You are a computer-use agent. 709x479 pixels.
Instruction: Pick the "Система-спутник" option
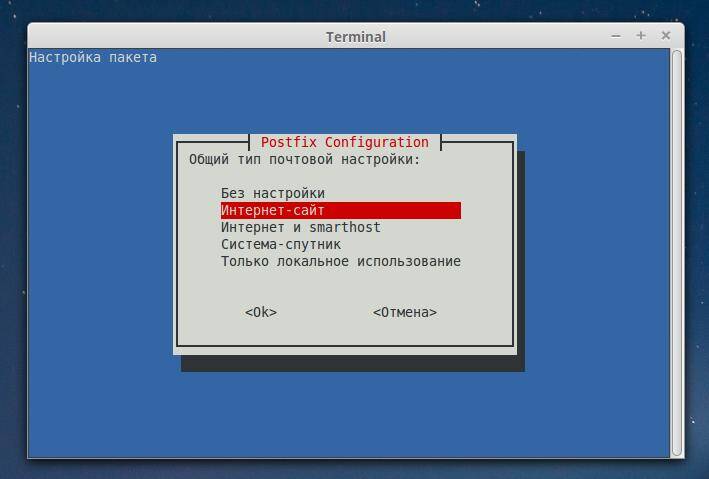pyautogui.click(x=281, y=244)
